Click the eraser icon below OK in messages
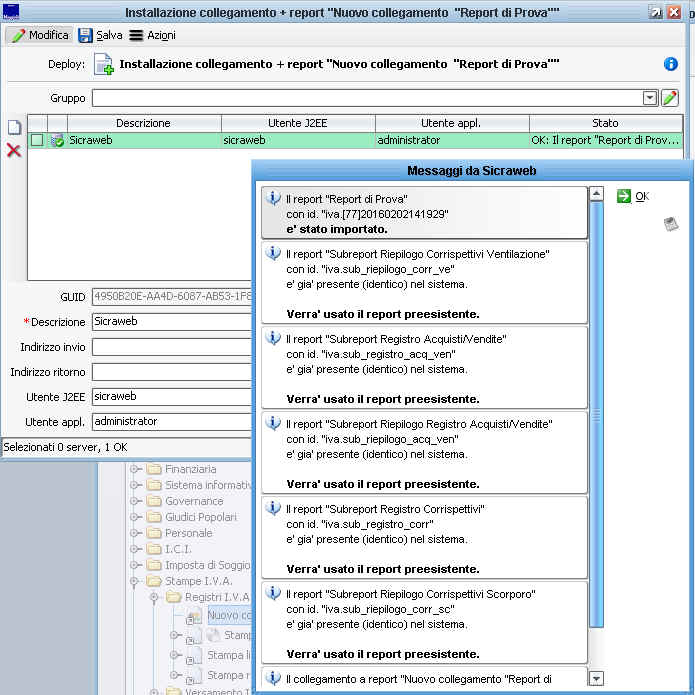The width and height of the screenshot is (695, 695). 671,224
